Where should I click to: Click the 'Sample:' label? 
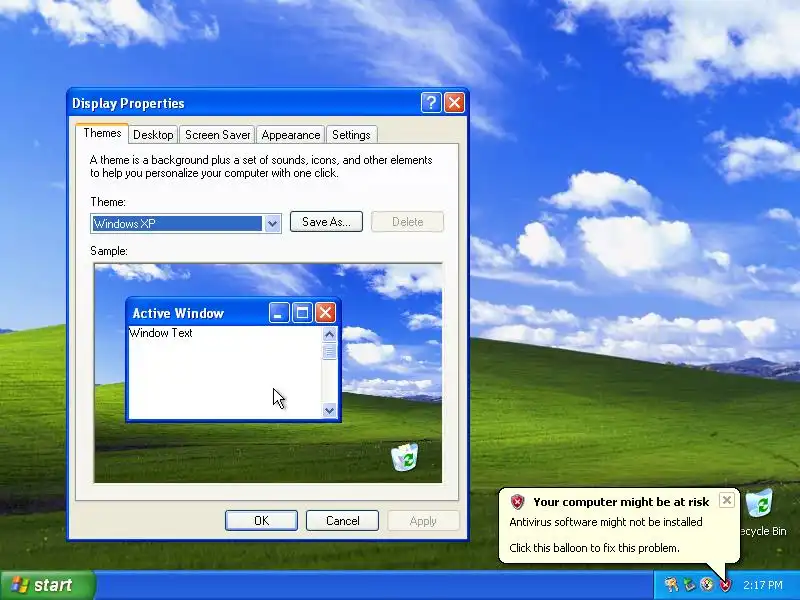(x=109, y=251)
